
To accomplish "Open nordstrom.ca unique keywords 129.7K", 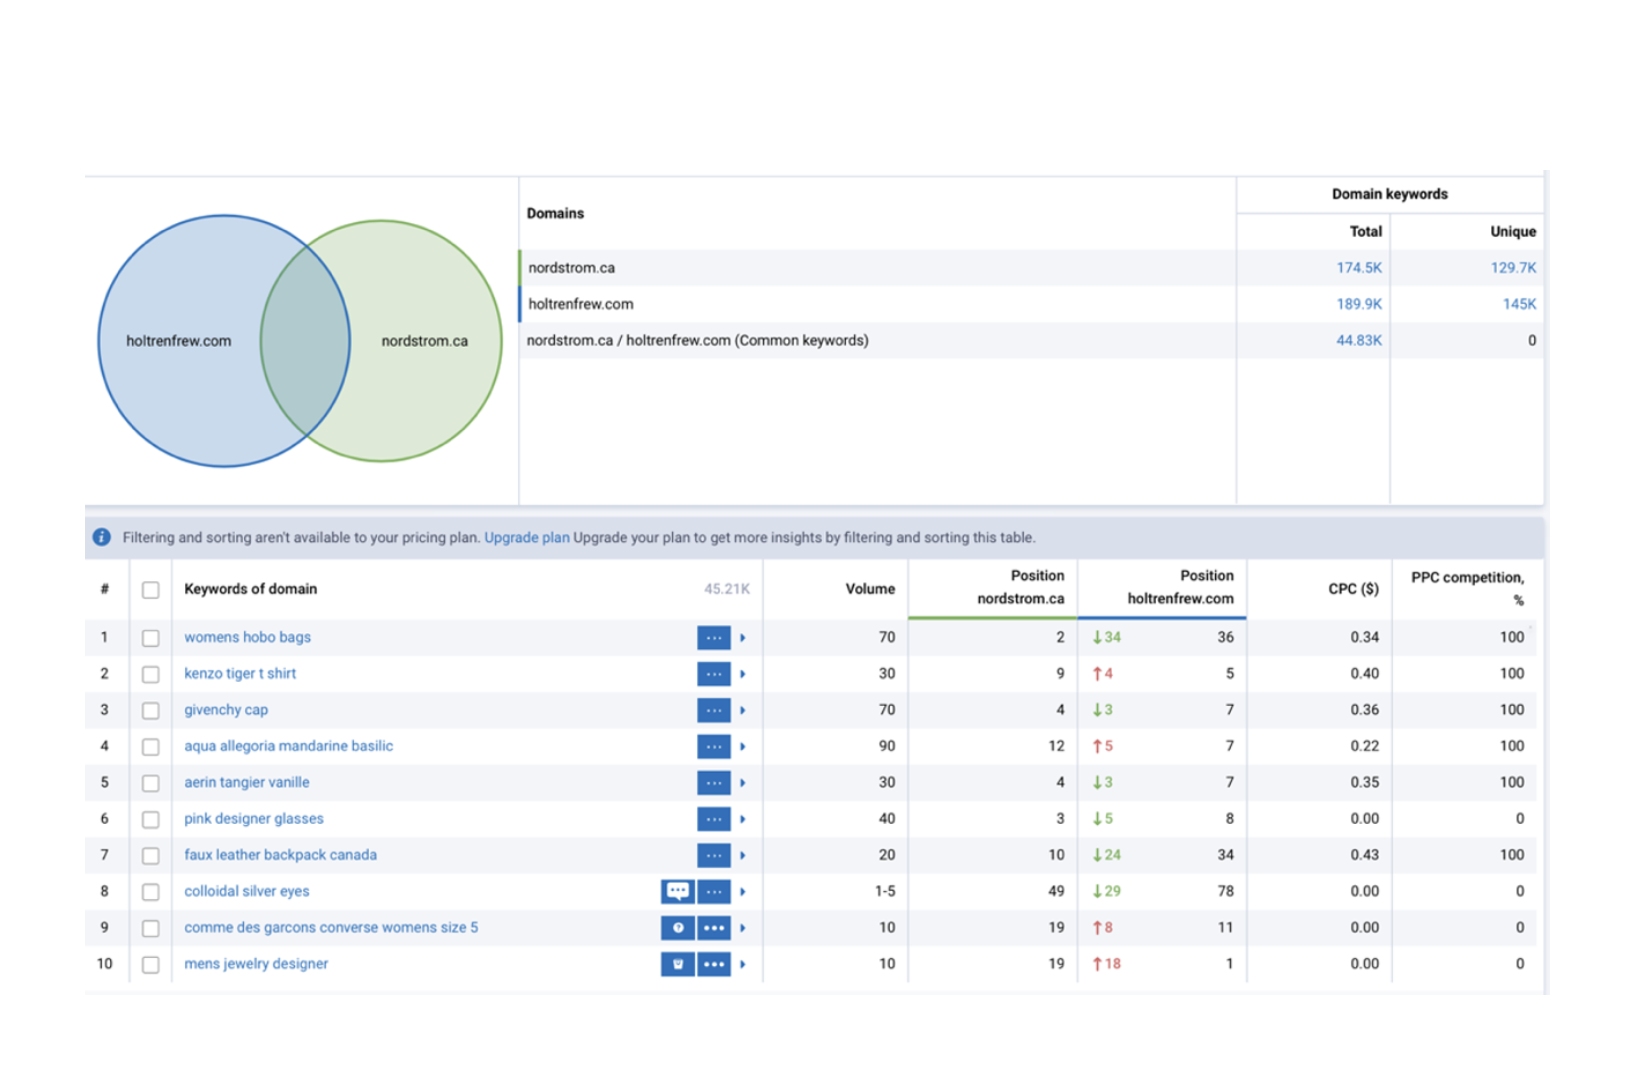I will coord(1513,268).
